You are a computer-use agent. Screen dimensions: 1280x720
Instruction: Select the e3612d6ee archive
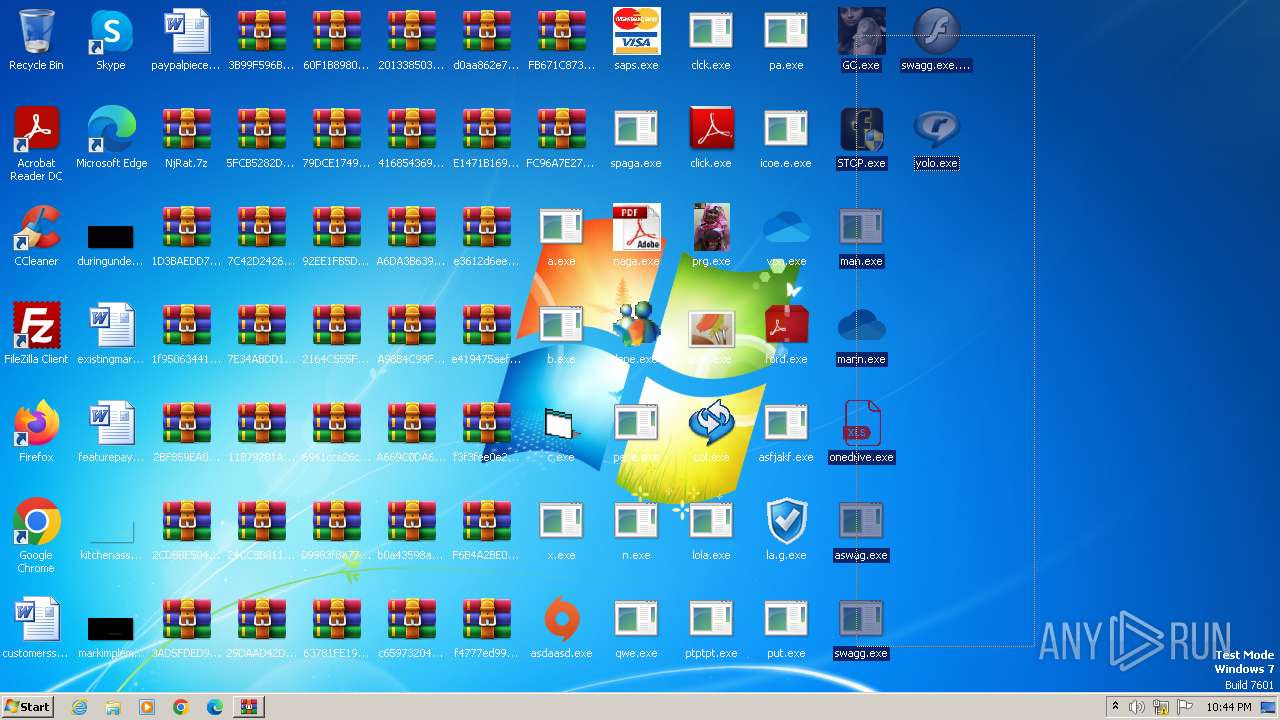click(486, 236)
